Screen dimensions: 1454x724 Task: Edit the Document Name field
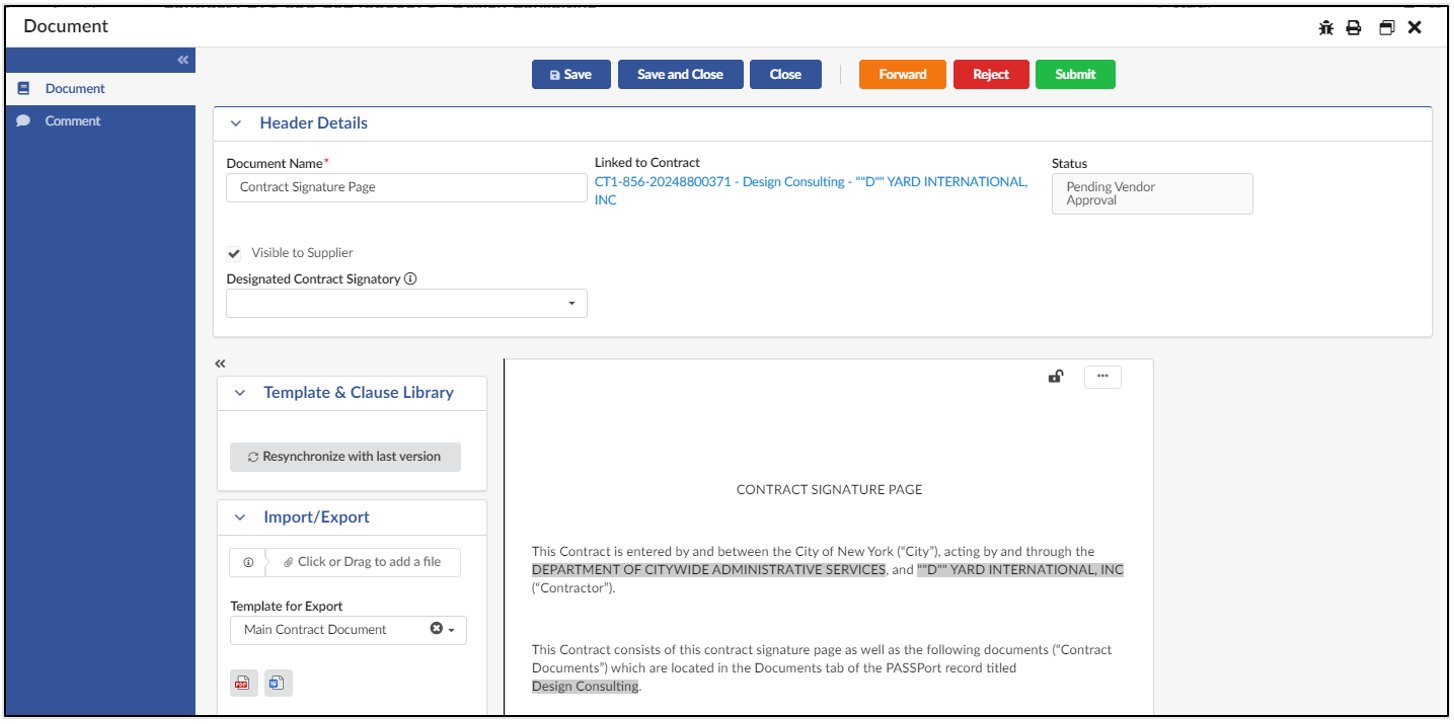coord(405,187)
